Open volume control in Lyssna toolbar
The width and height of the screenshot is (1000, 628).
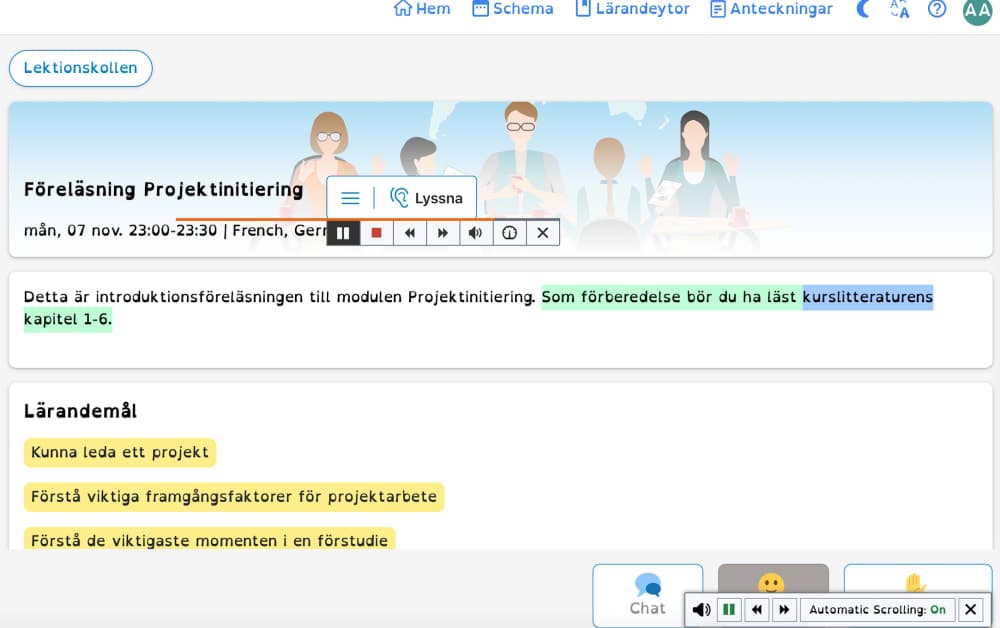coord(476,233)
